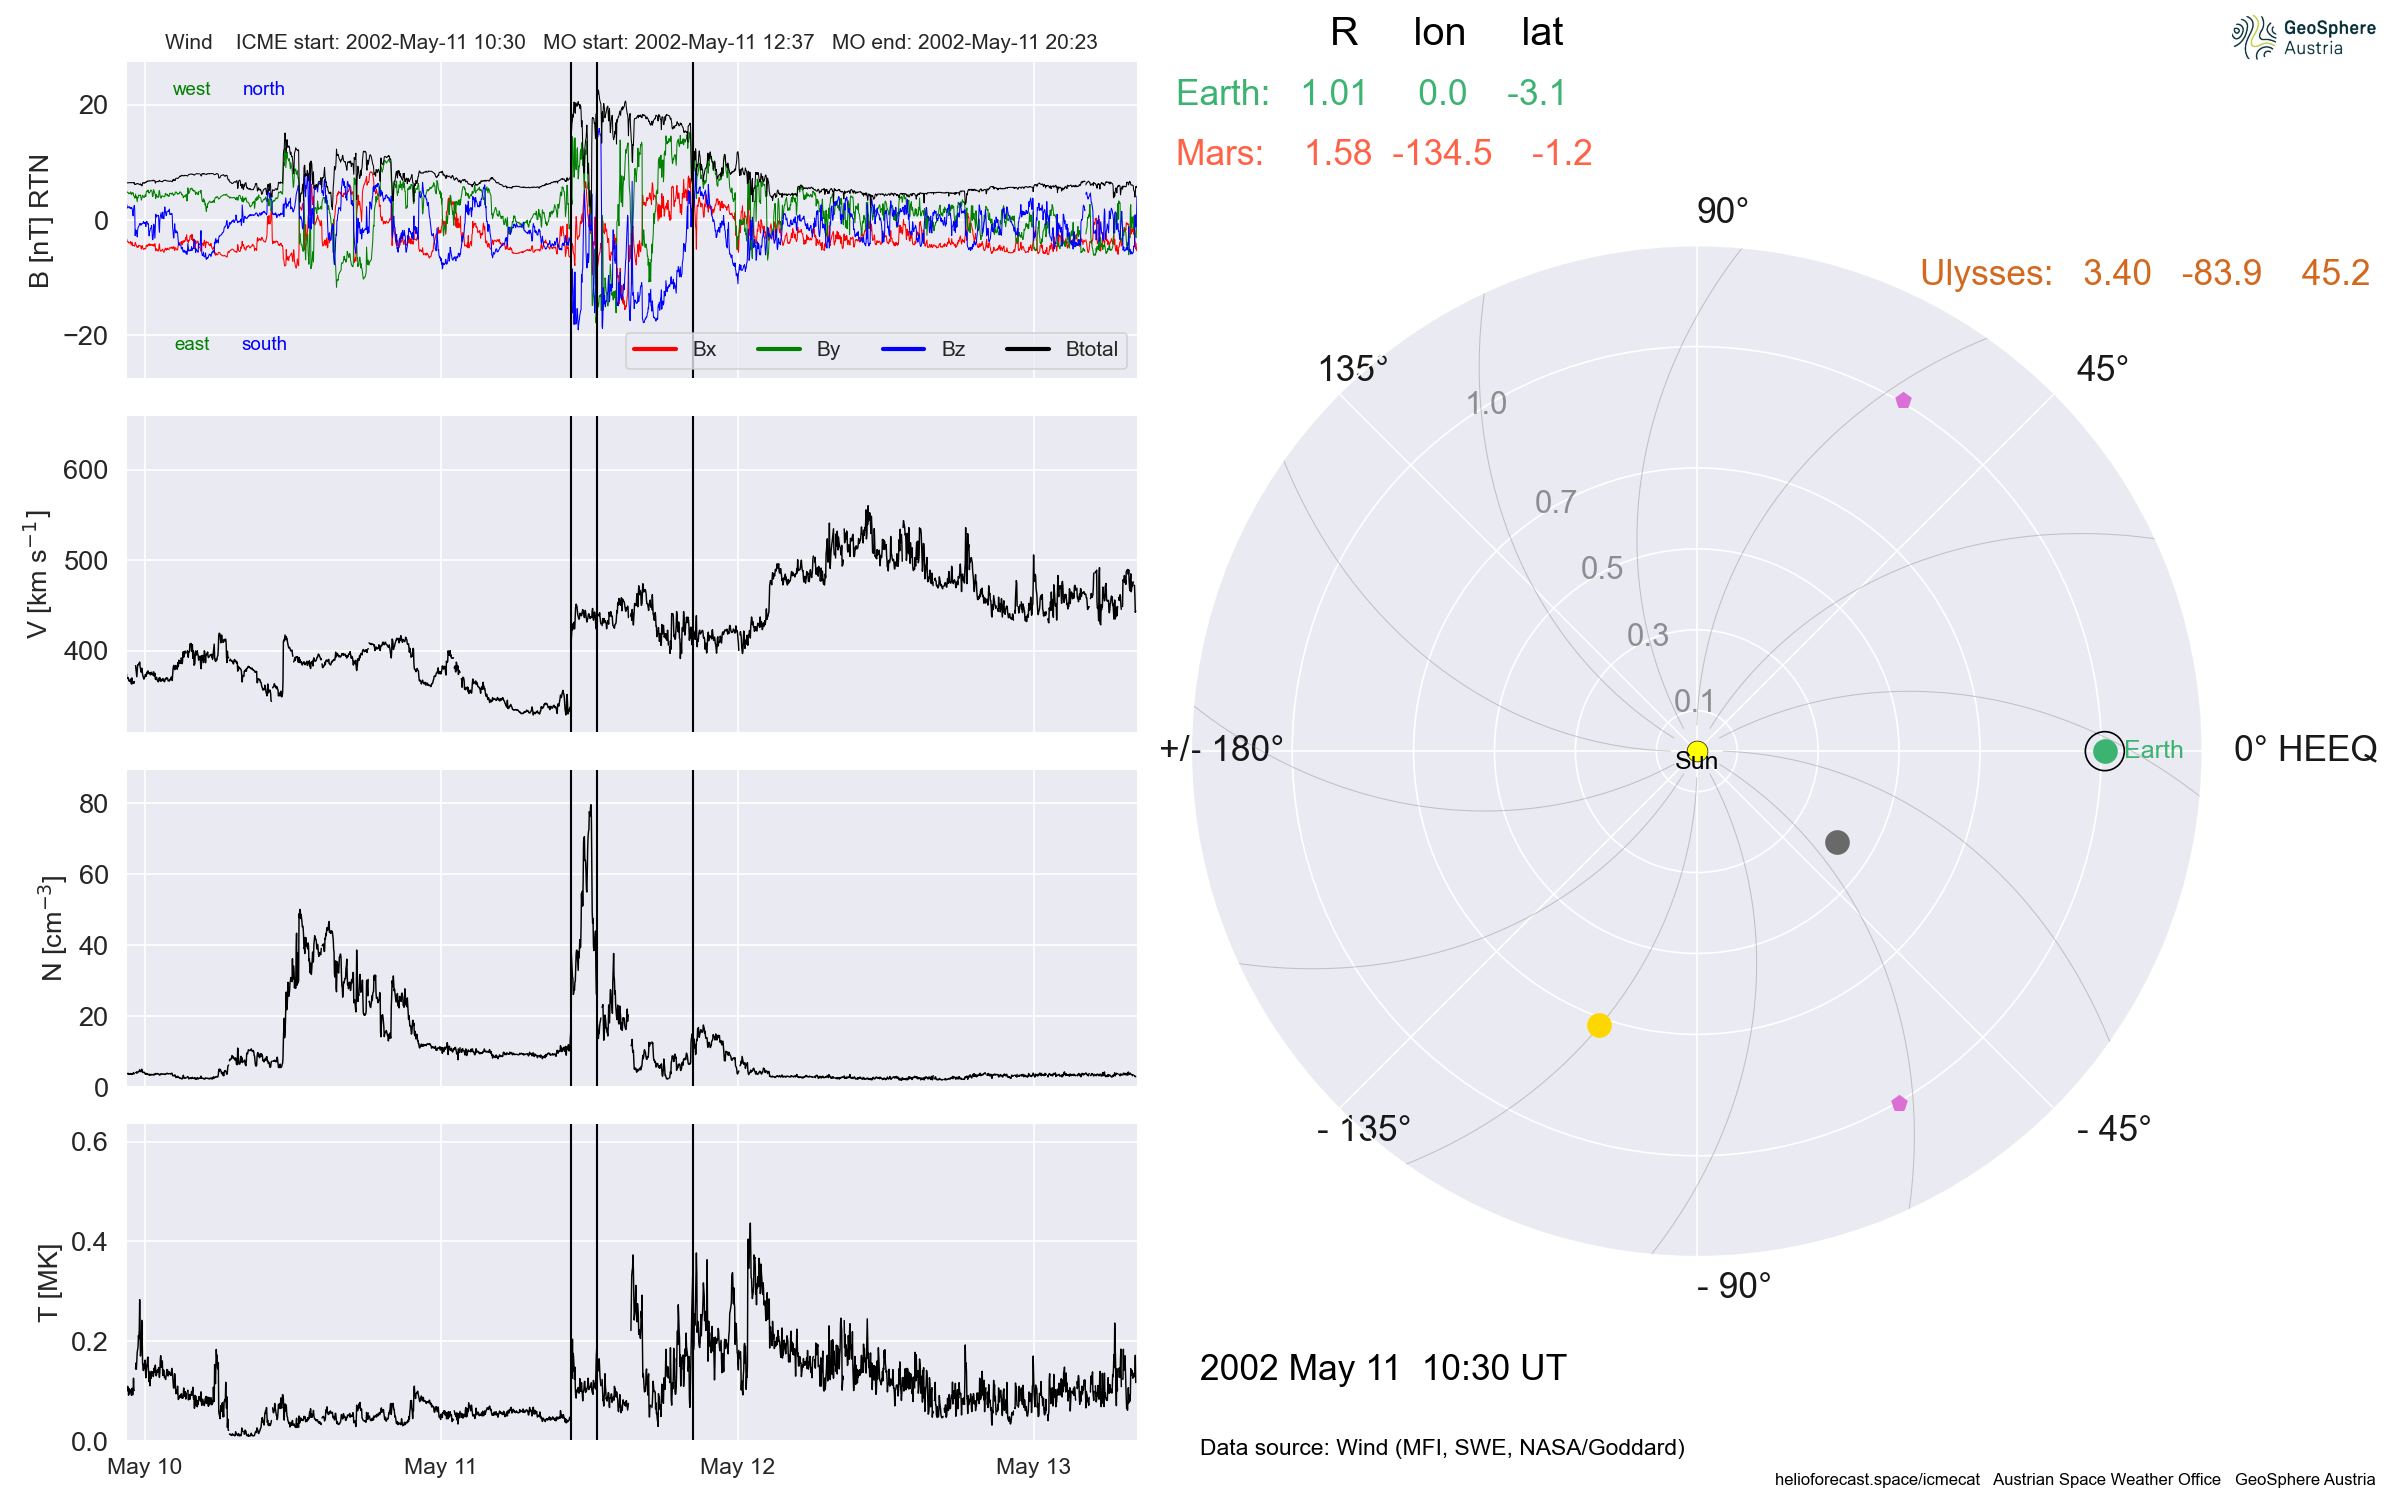The width and height of the screenshot is (2400, 1500).
Task: Click the 'east' label in magnetic field panel
Action: click(x=192, y=344)
